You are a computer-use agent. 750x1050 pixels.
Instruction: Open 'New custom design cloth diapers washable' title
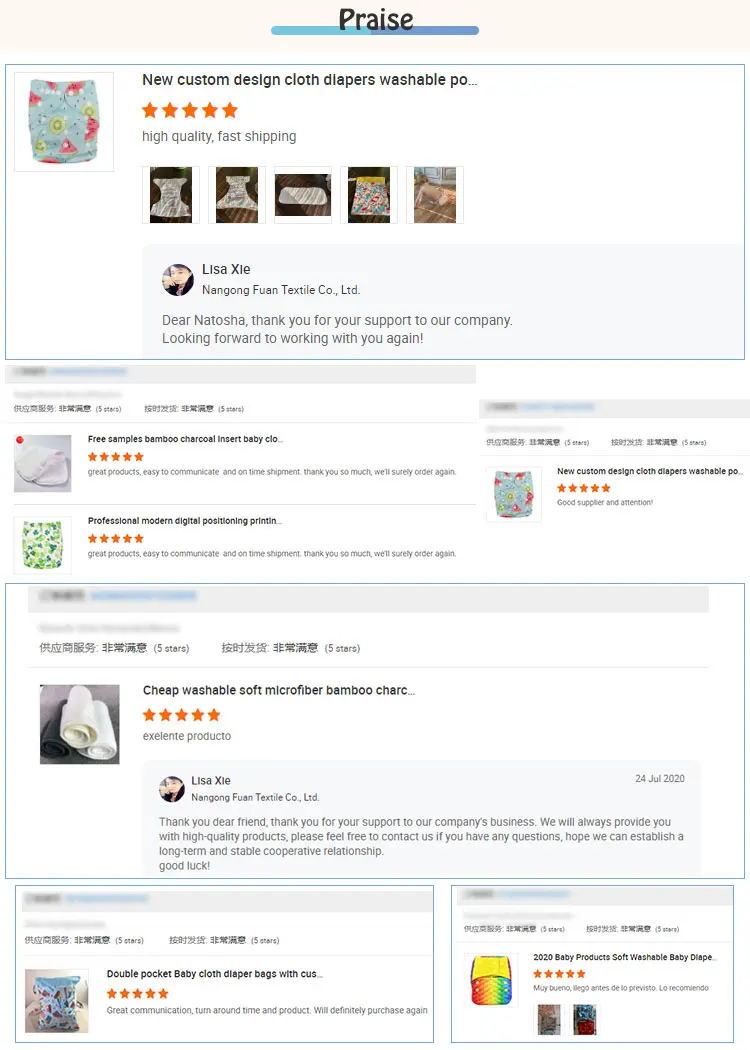[309, 80]
